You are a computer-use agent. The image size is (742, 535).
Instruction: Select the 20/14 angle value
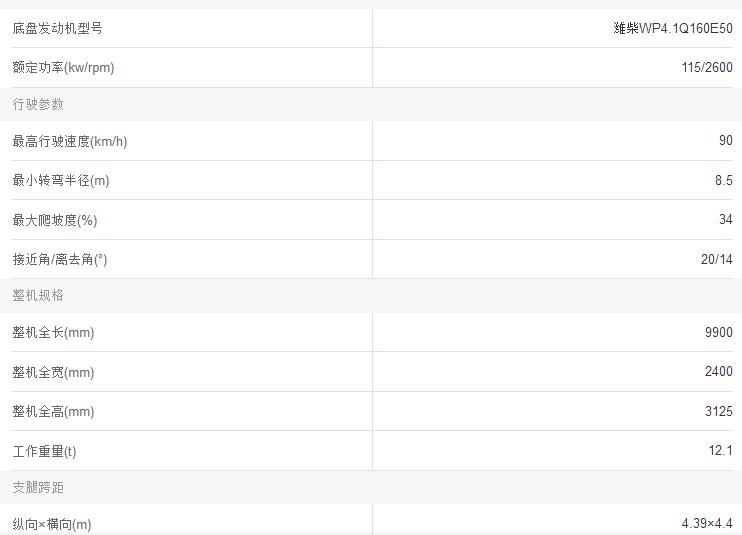coord(716,259)
